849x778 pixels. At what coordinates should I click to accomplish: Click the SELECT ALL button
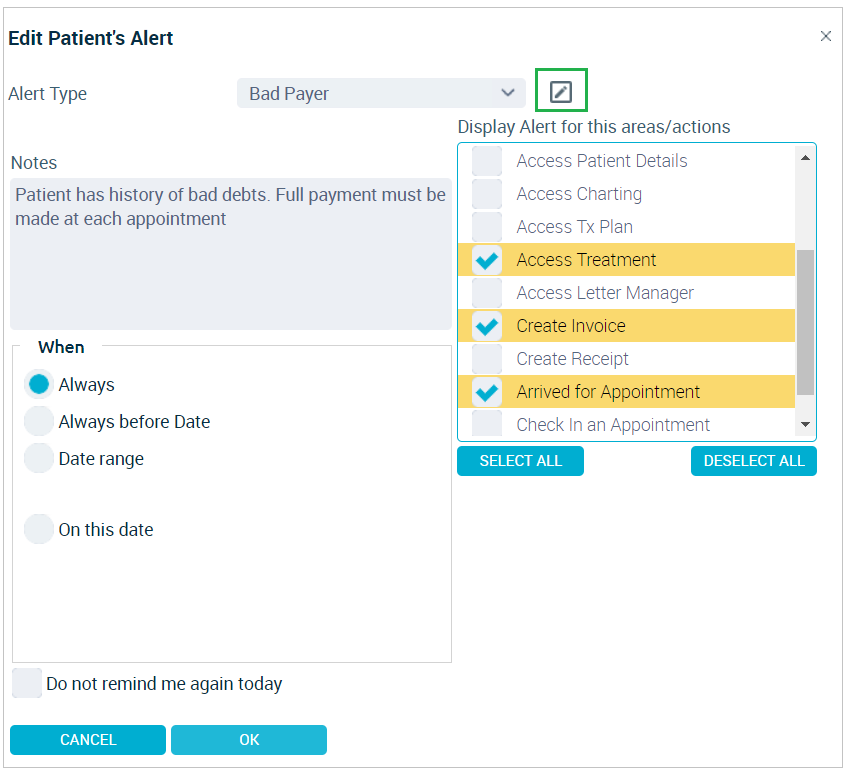tap(520, 461)
